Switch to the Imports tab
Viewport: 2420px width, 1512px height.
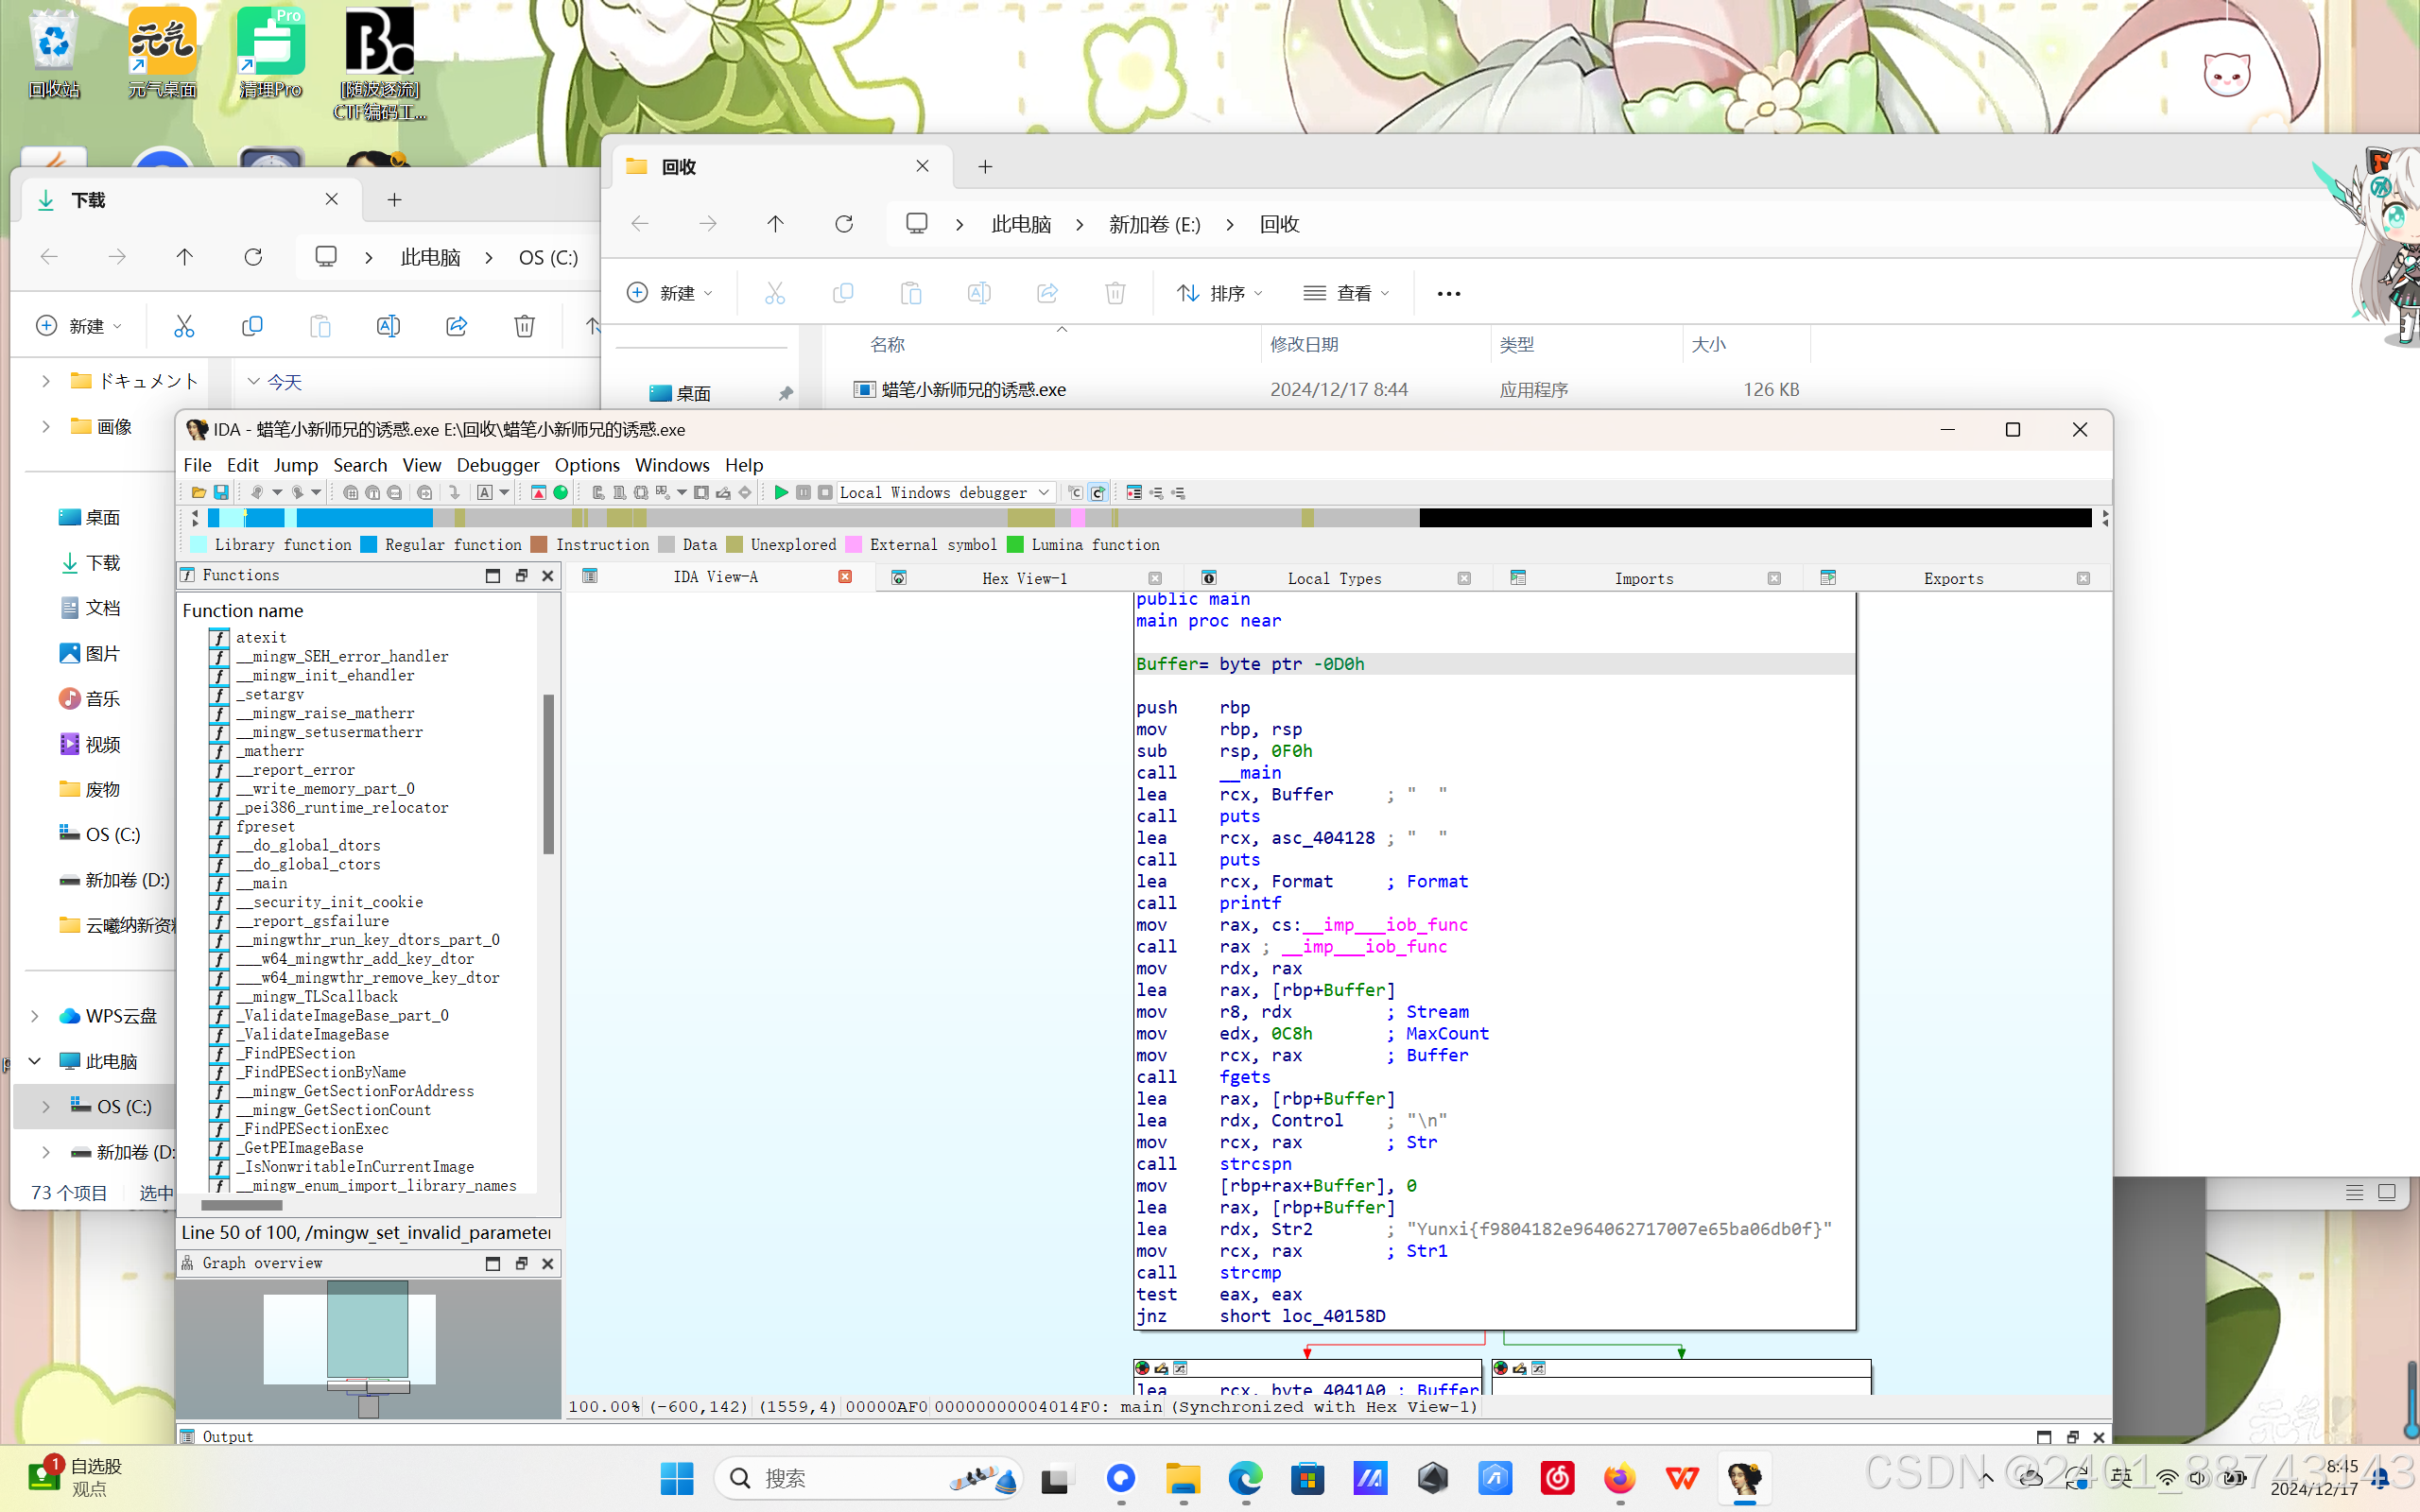tap(1643, 578)
